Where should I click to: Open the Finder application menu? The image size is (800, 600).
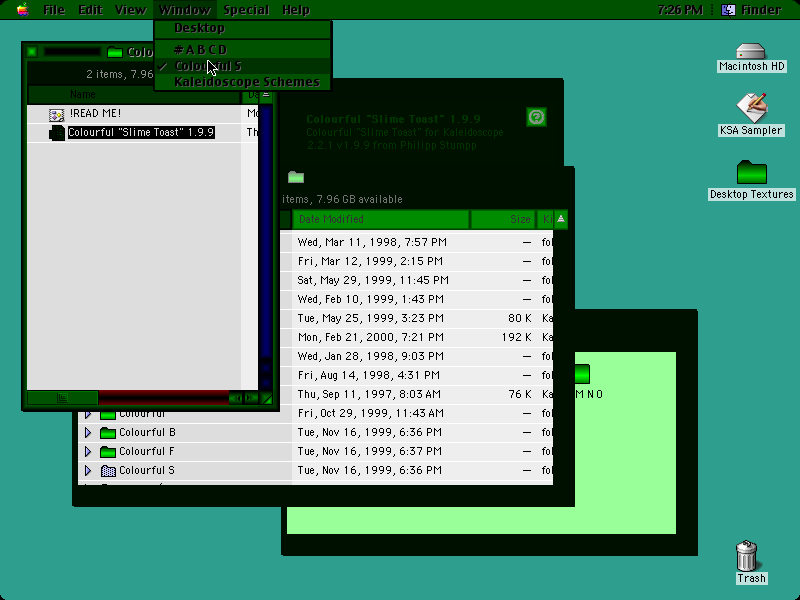751,10
